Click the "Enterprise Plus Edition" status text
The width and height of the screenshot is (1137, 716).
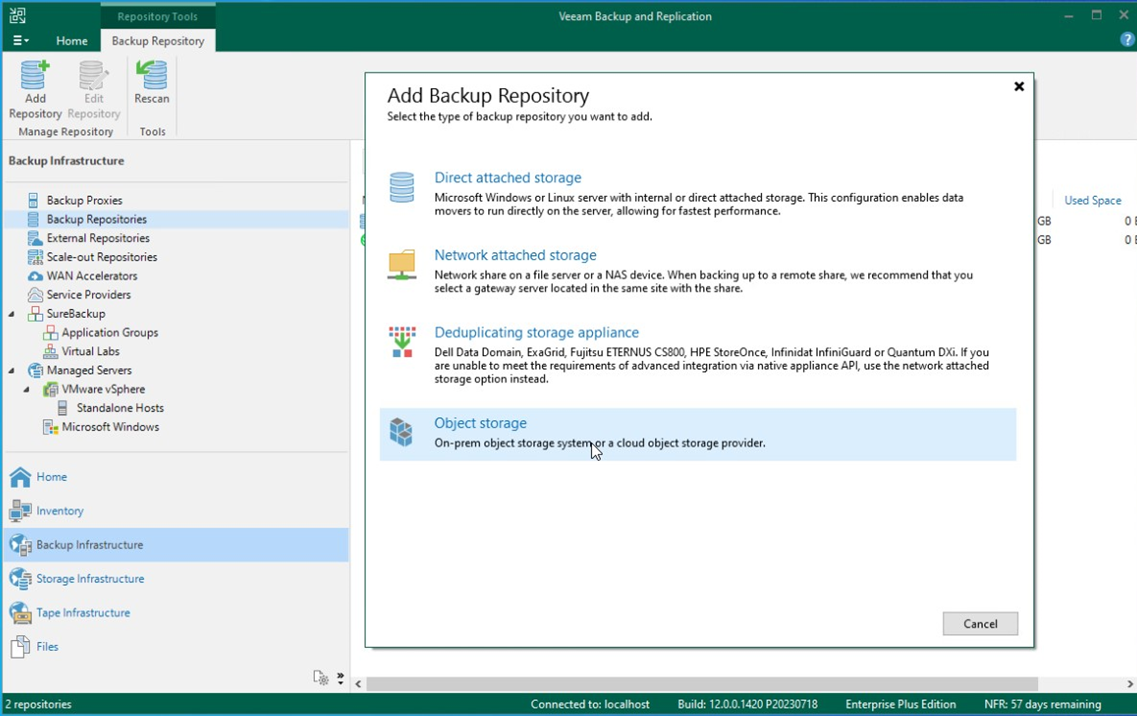point(901,704)
